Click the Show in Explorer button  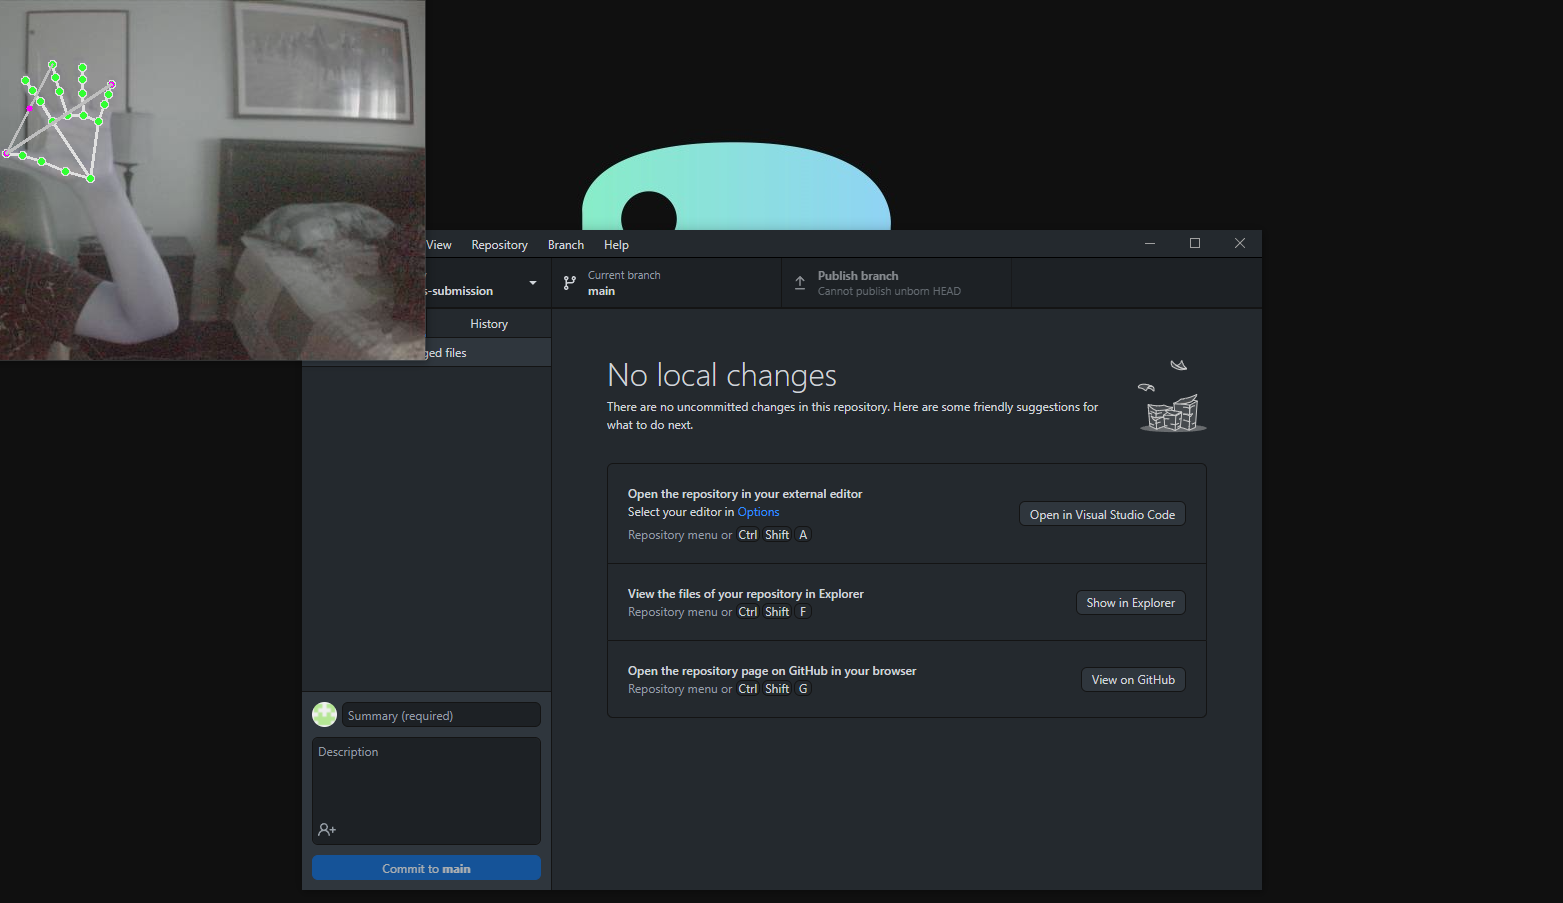(1131, 602)
